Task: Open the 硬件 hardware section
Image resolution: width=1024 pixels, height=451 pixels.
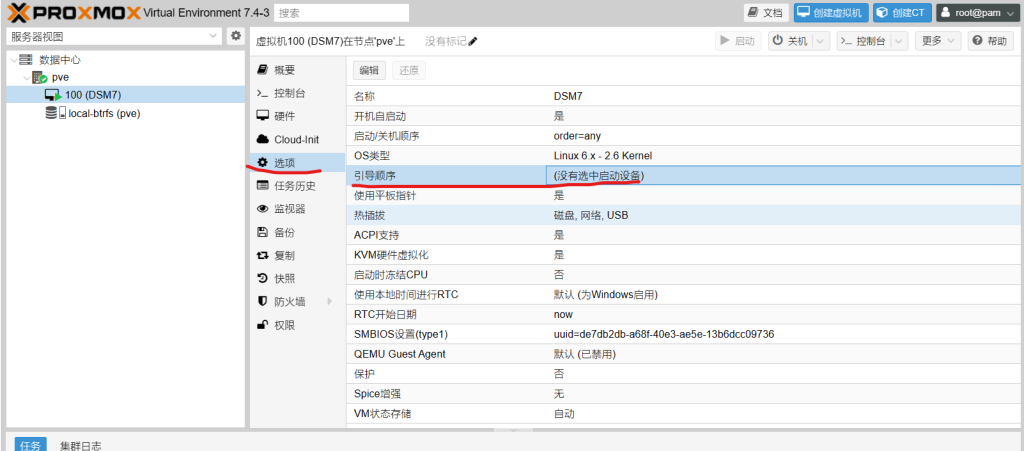Action: click(x=284, y=116)
